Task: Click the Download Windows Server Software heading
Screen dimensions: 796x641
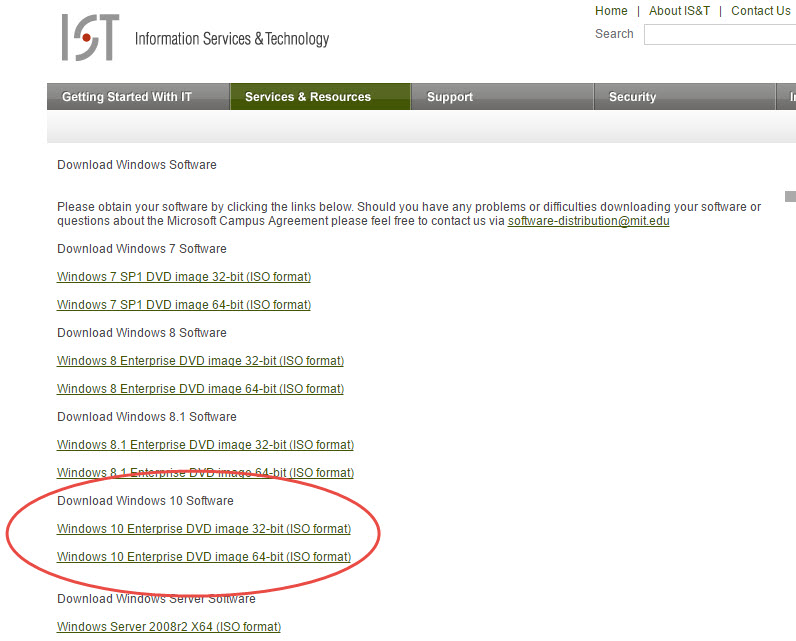Action: [156, 598]
